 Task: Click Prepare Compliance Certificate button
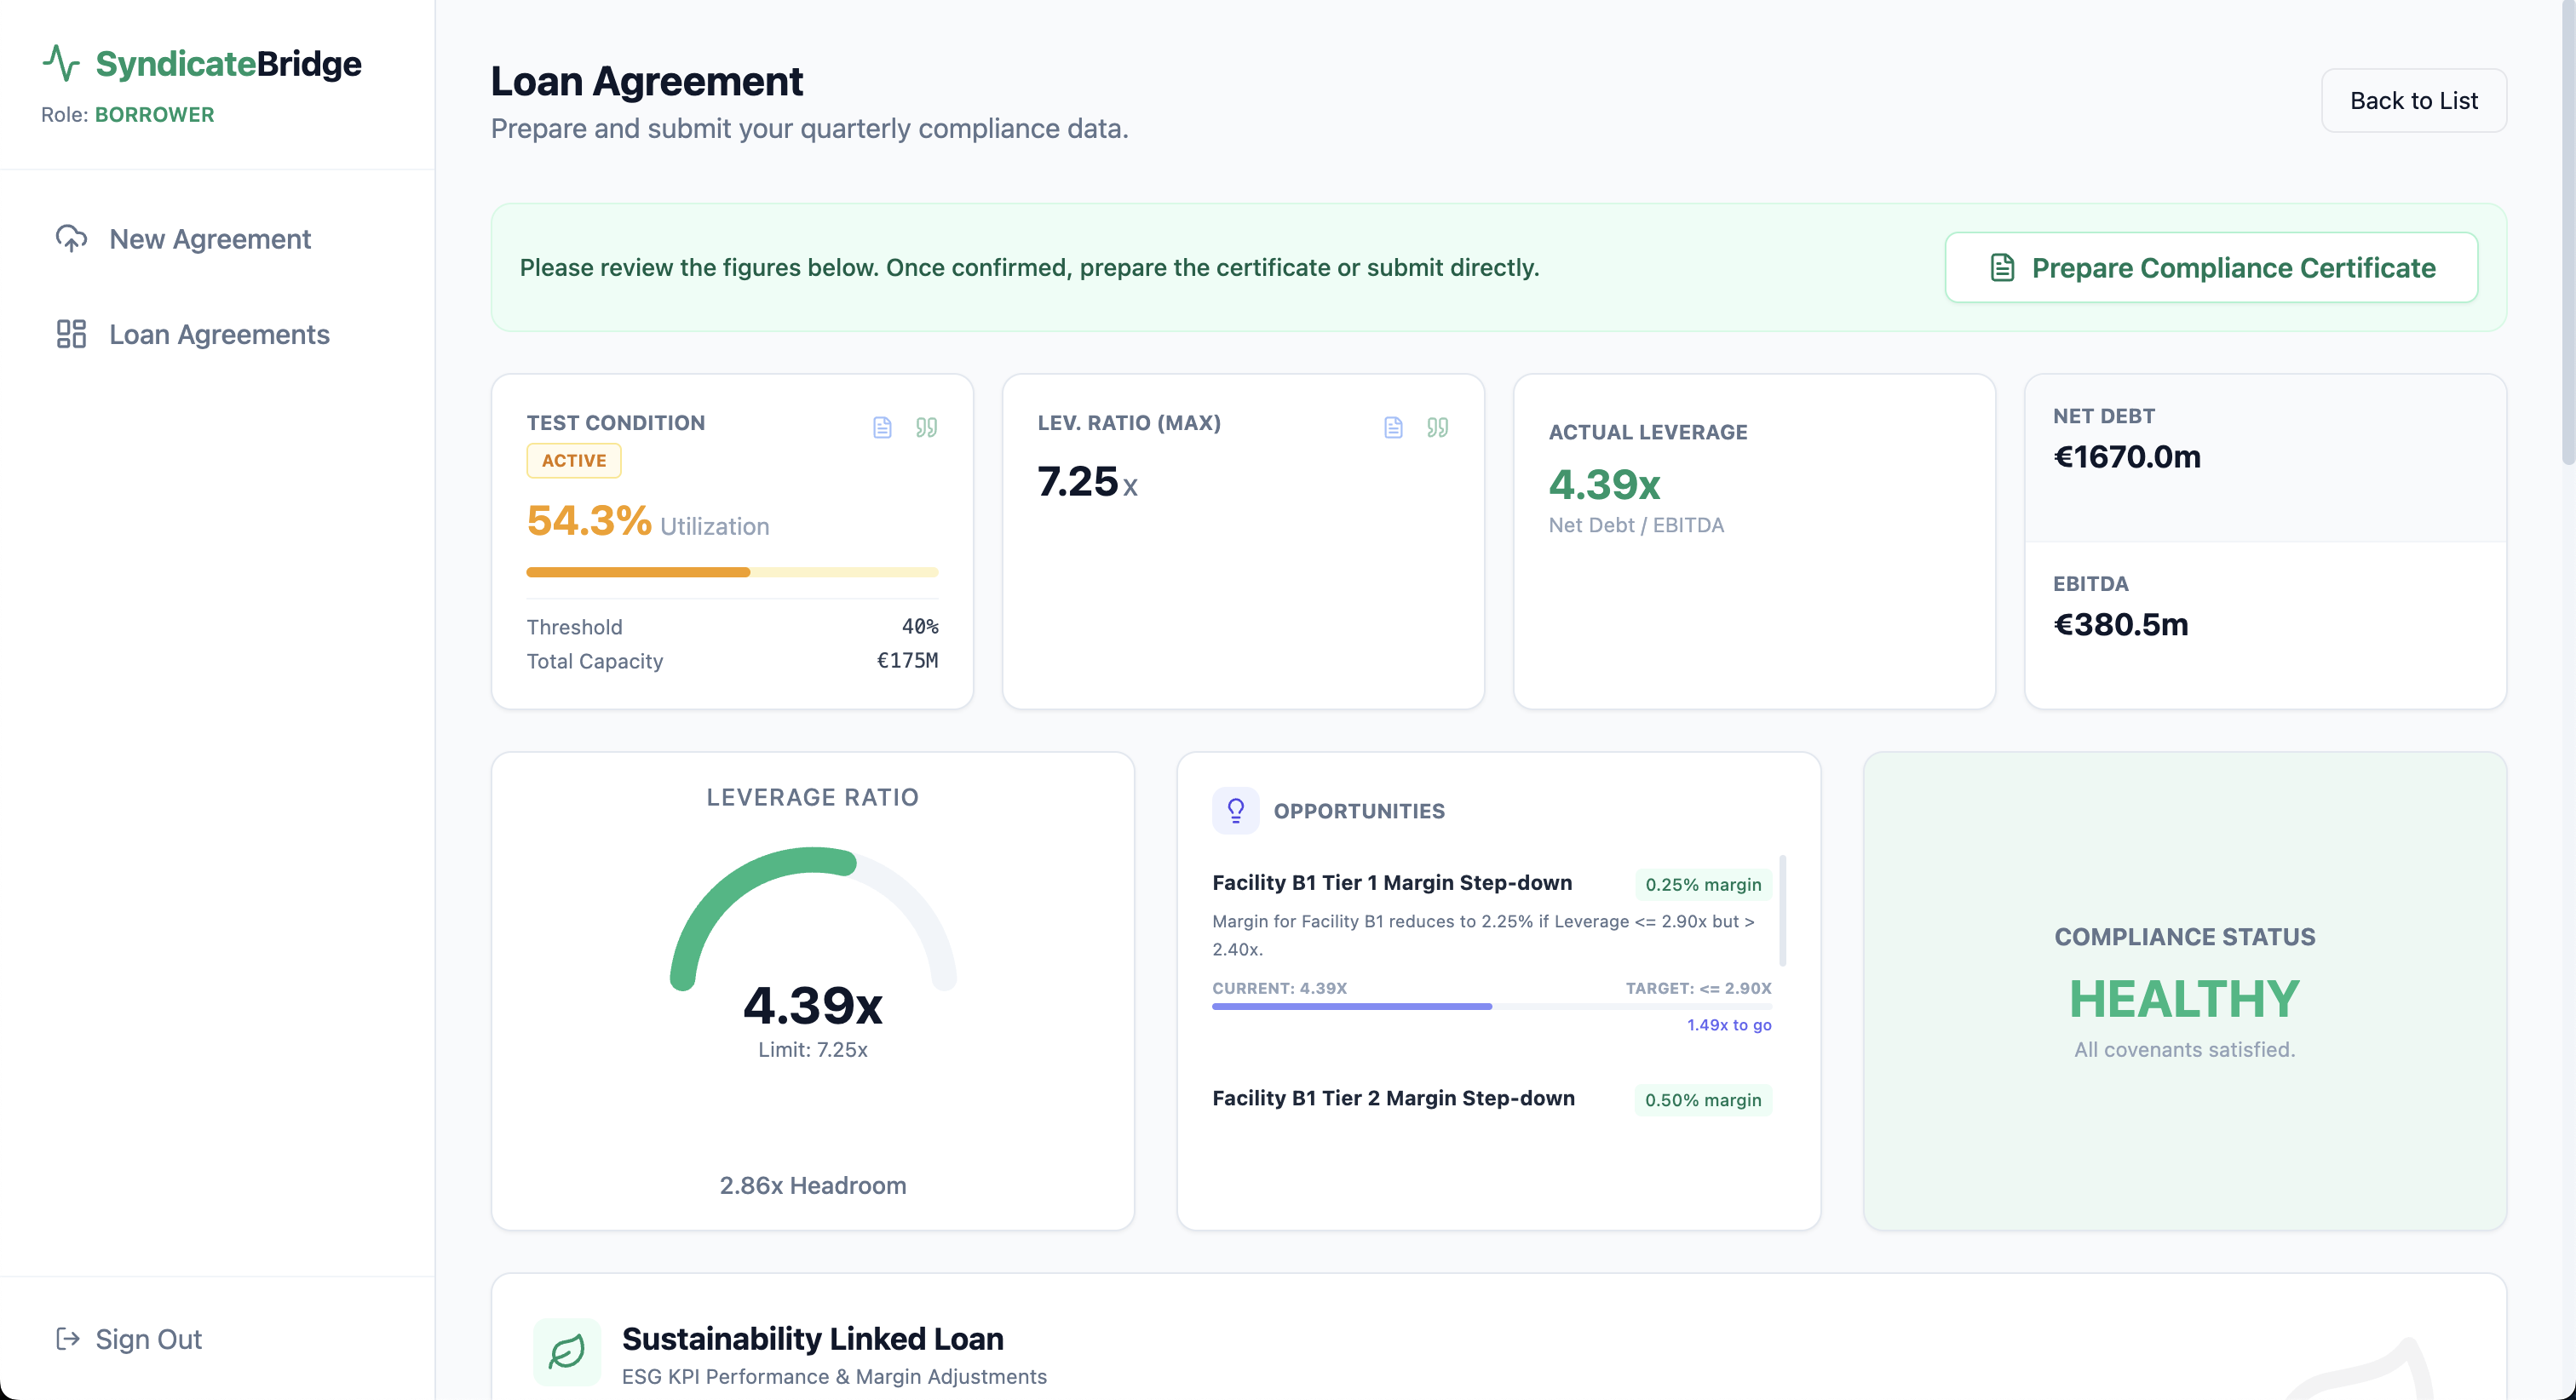[x=2211, y=267]
